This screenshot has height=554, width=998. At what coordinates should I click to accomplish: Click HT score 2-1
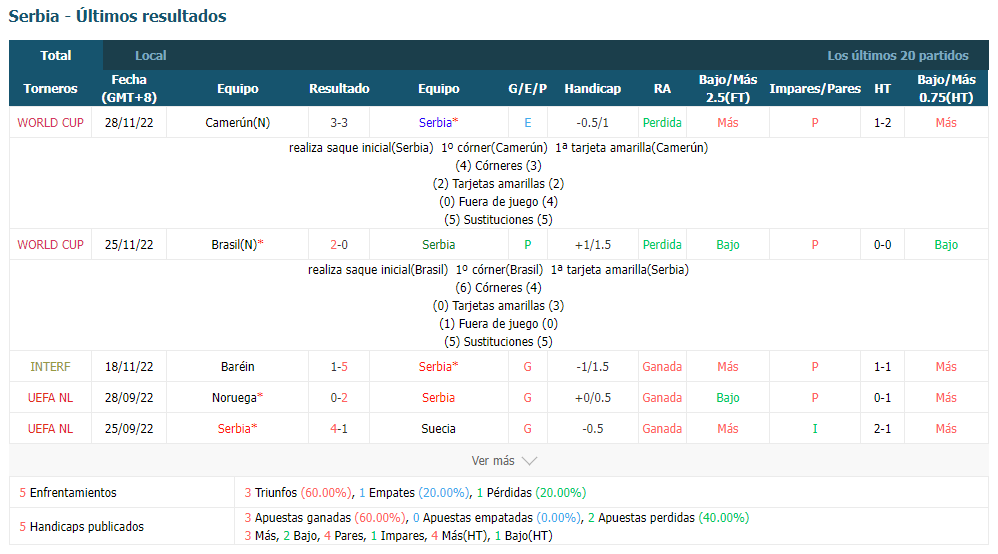tap(882, 429)
